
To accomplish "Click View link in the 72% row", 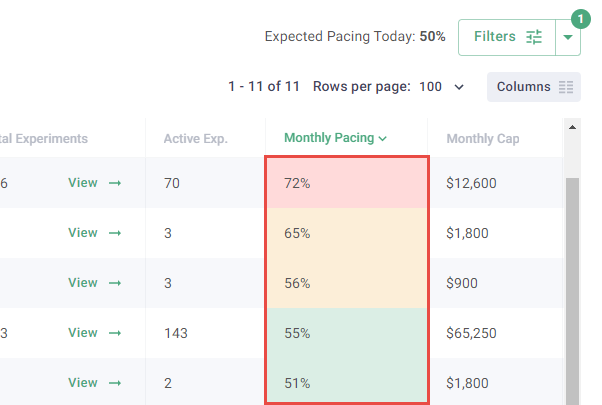I will click(x=83, y=183).
